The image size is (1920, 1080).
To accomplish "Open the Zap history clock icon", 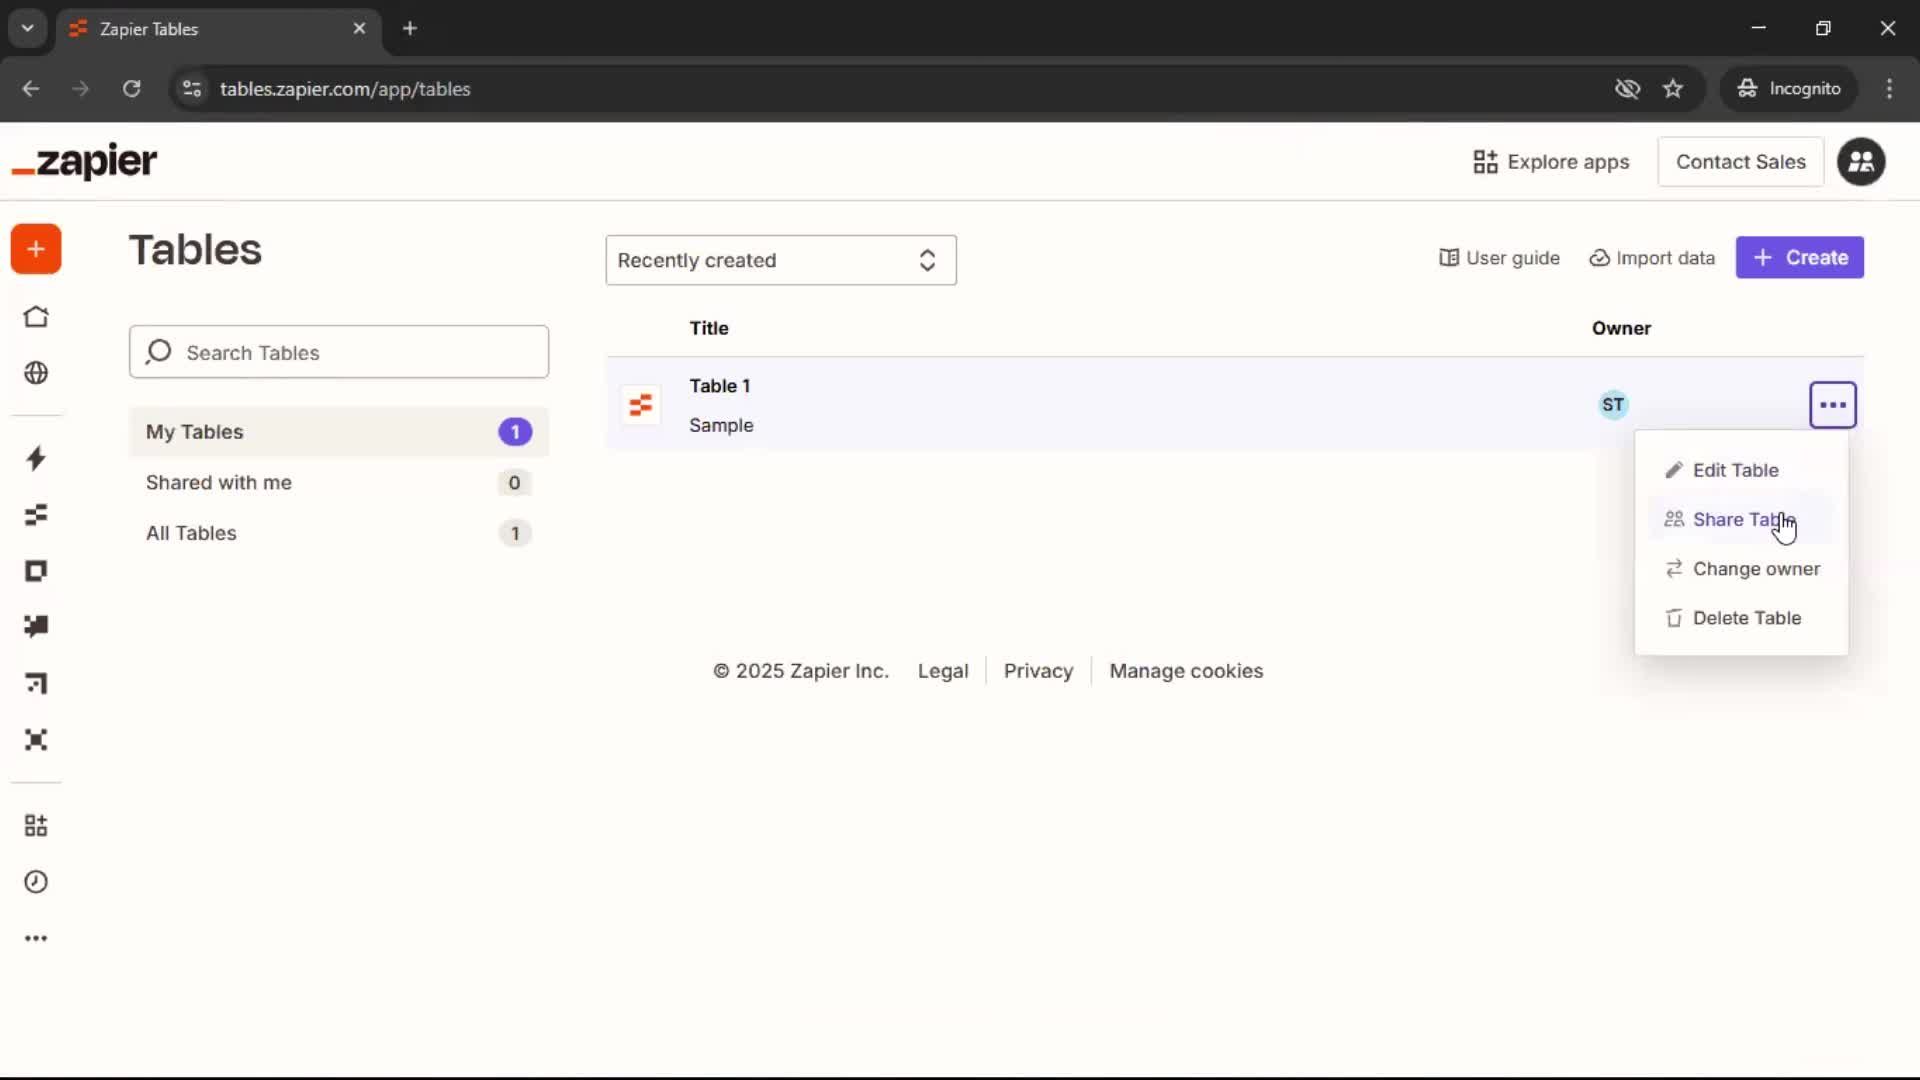I will 36,882.
